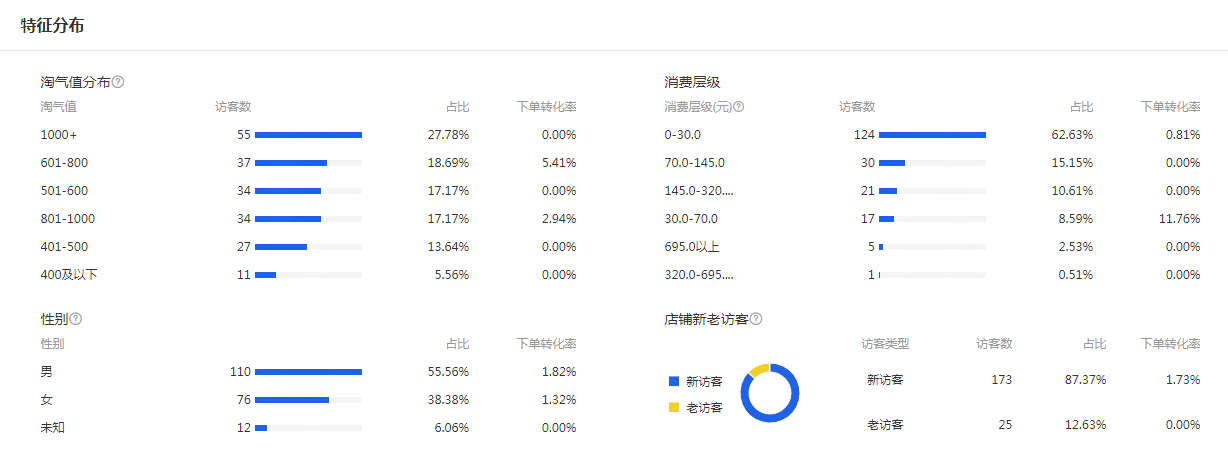Click the blue 新访客 legend swatch
Image resolution: width=1228 pixels, height=461 pixels.
(674, 381)
